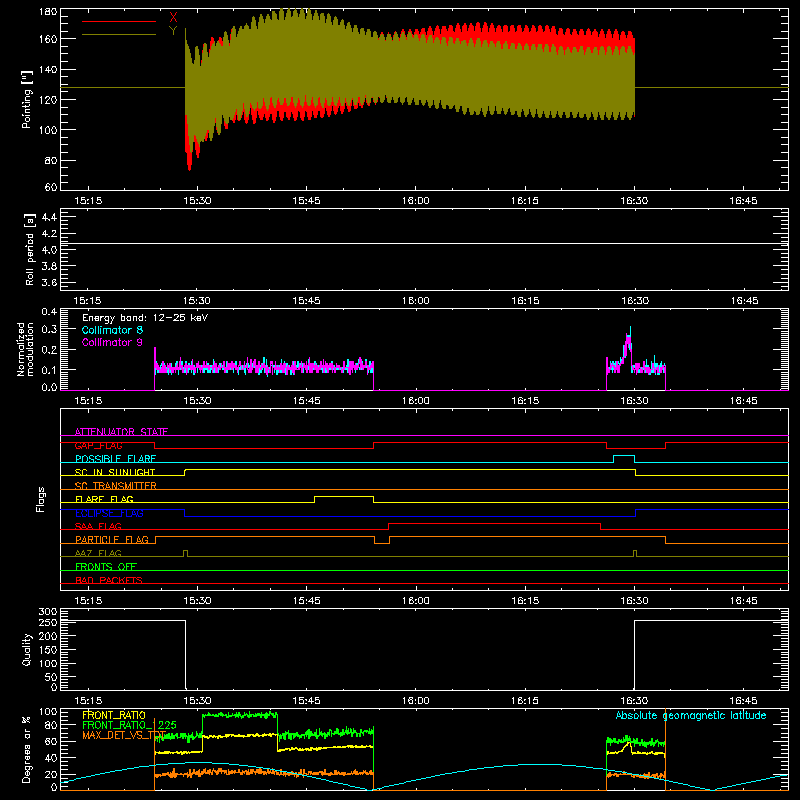Click the SAA_FLAG label
Viewport: 800px width, 800px height.
[x=98, y=526]
